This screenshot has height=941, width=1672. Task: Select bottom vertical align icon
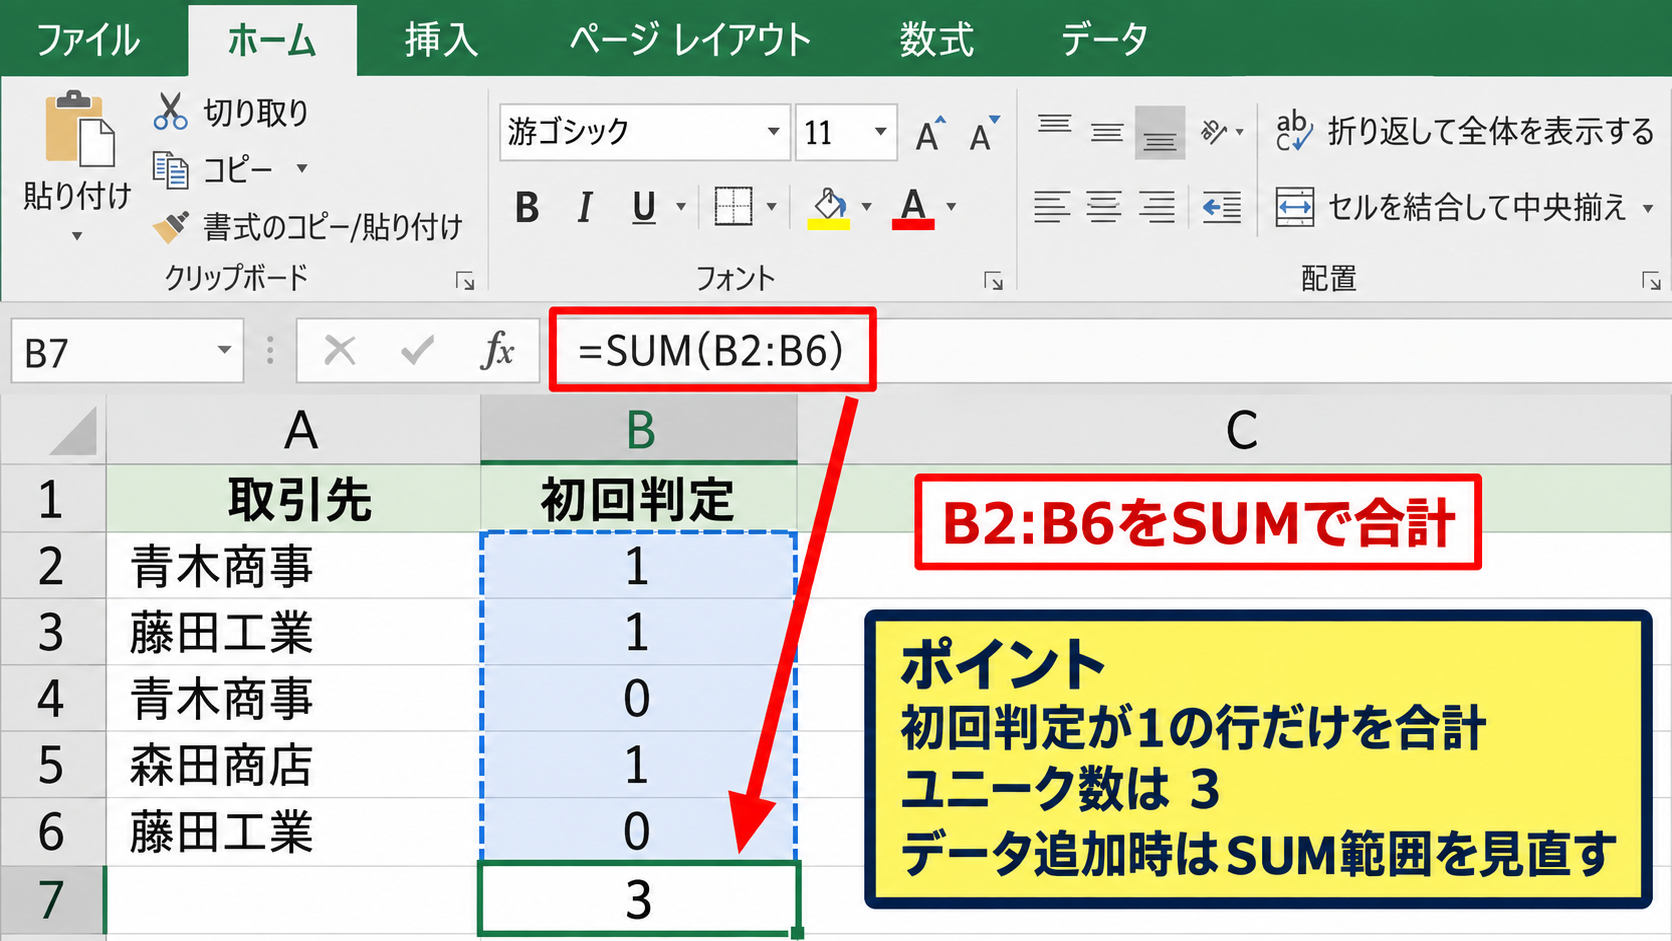1160,133
